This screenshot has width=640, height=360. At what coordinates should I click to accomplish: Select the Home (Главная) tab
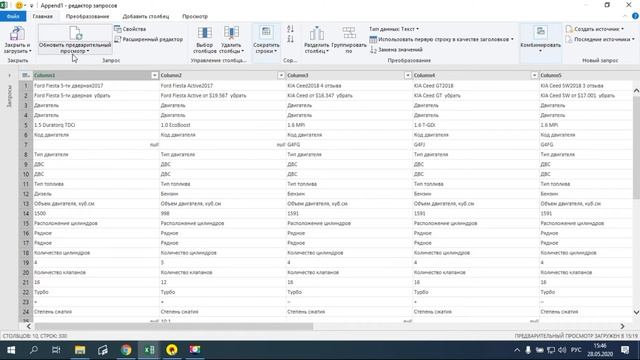42,16
